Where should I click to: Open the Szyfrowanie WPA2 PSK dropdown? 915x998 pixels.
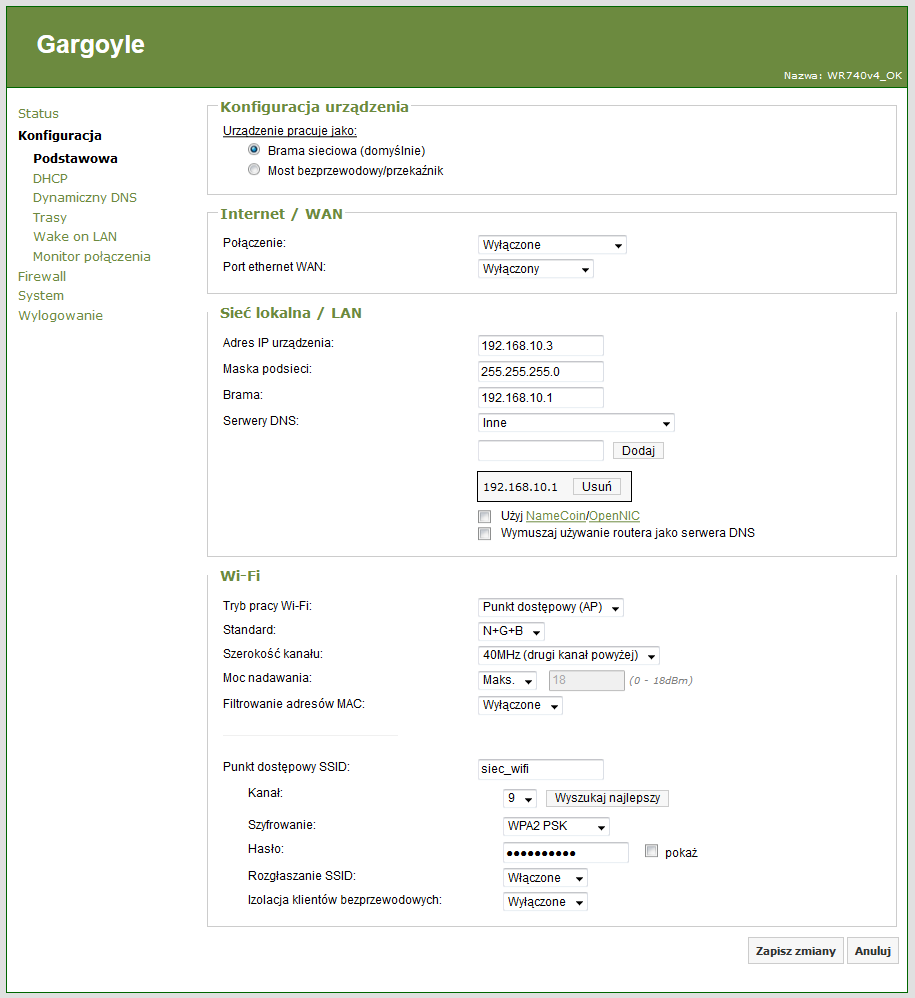(x=556, y=827)
